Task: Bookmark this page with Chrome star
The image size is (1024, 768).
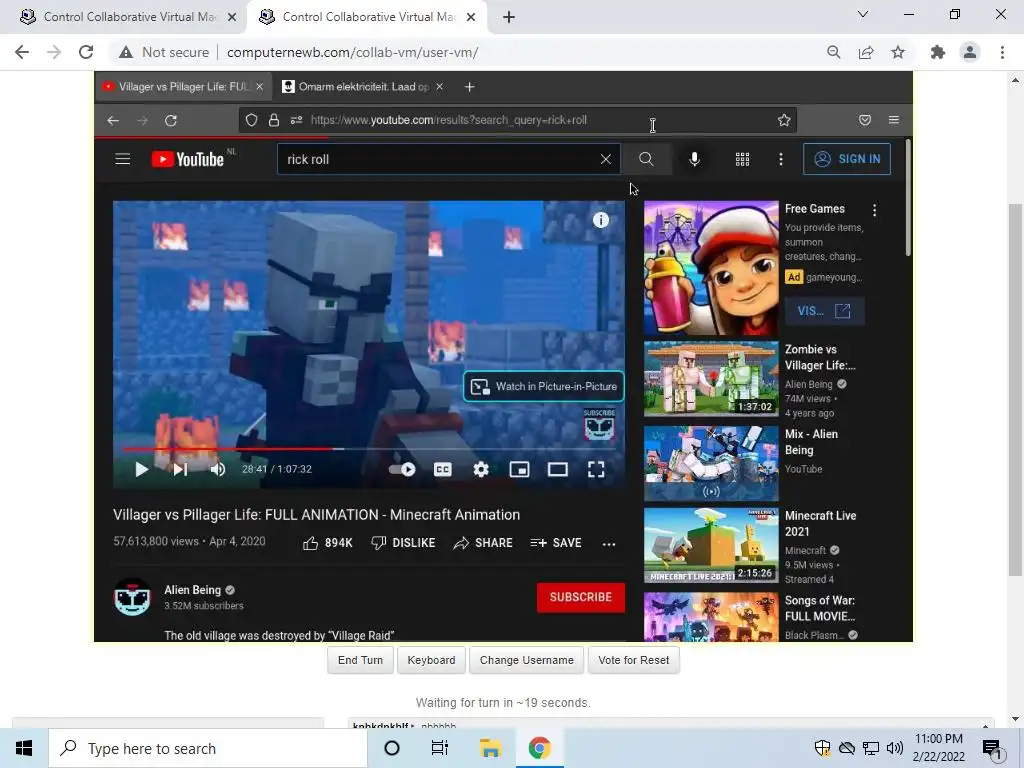Action: coord(898,52)
